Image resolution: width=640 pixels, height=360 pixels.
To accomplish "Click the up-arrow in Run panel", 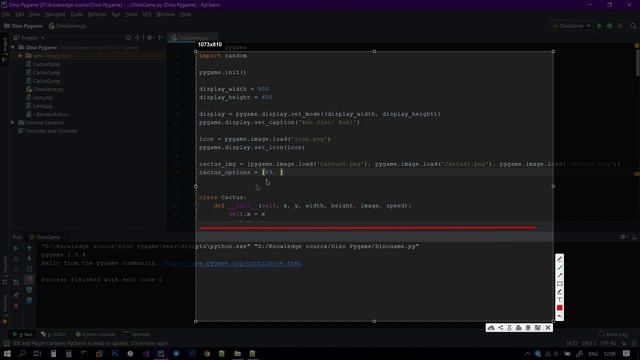I will [29, 248].
